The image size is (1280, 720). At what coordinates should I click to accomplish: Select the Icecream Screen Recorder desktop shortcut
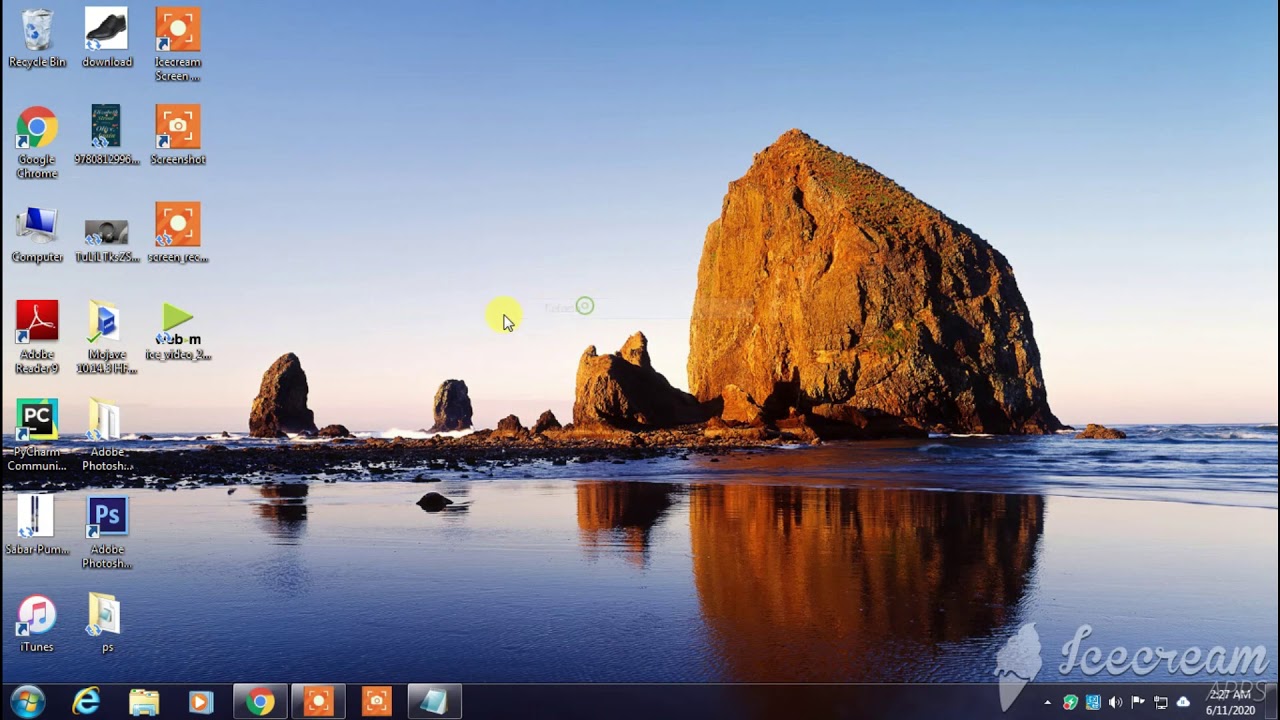pyautogui.click(x=177, y=45)
